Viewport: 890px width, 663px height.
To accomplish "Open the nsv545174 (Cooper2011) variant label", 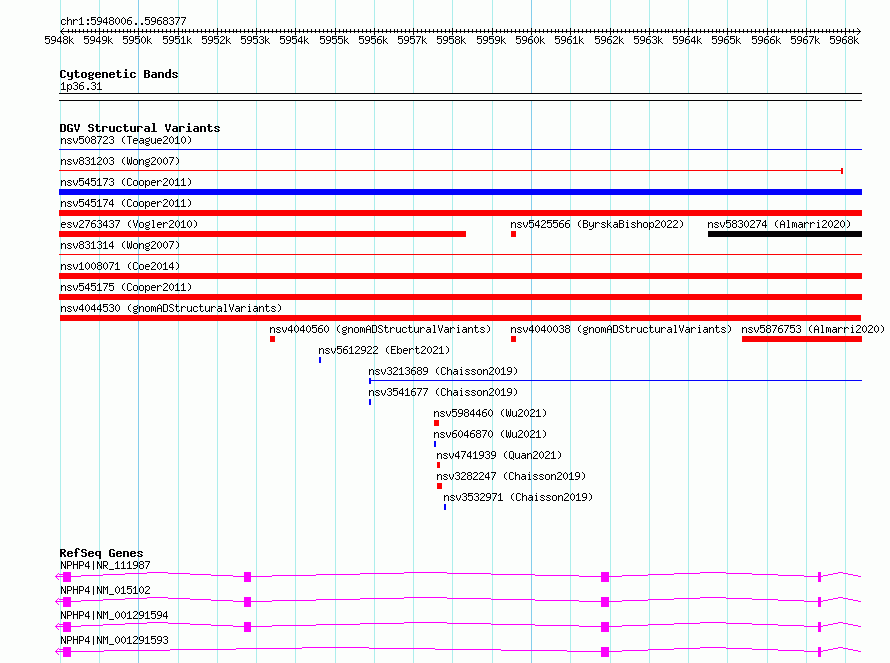I will pyautogui.click(x=126, y=203).
